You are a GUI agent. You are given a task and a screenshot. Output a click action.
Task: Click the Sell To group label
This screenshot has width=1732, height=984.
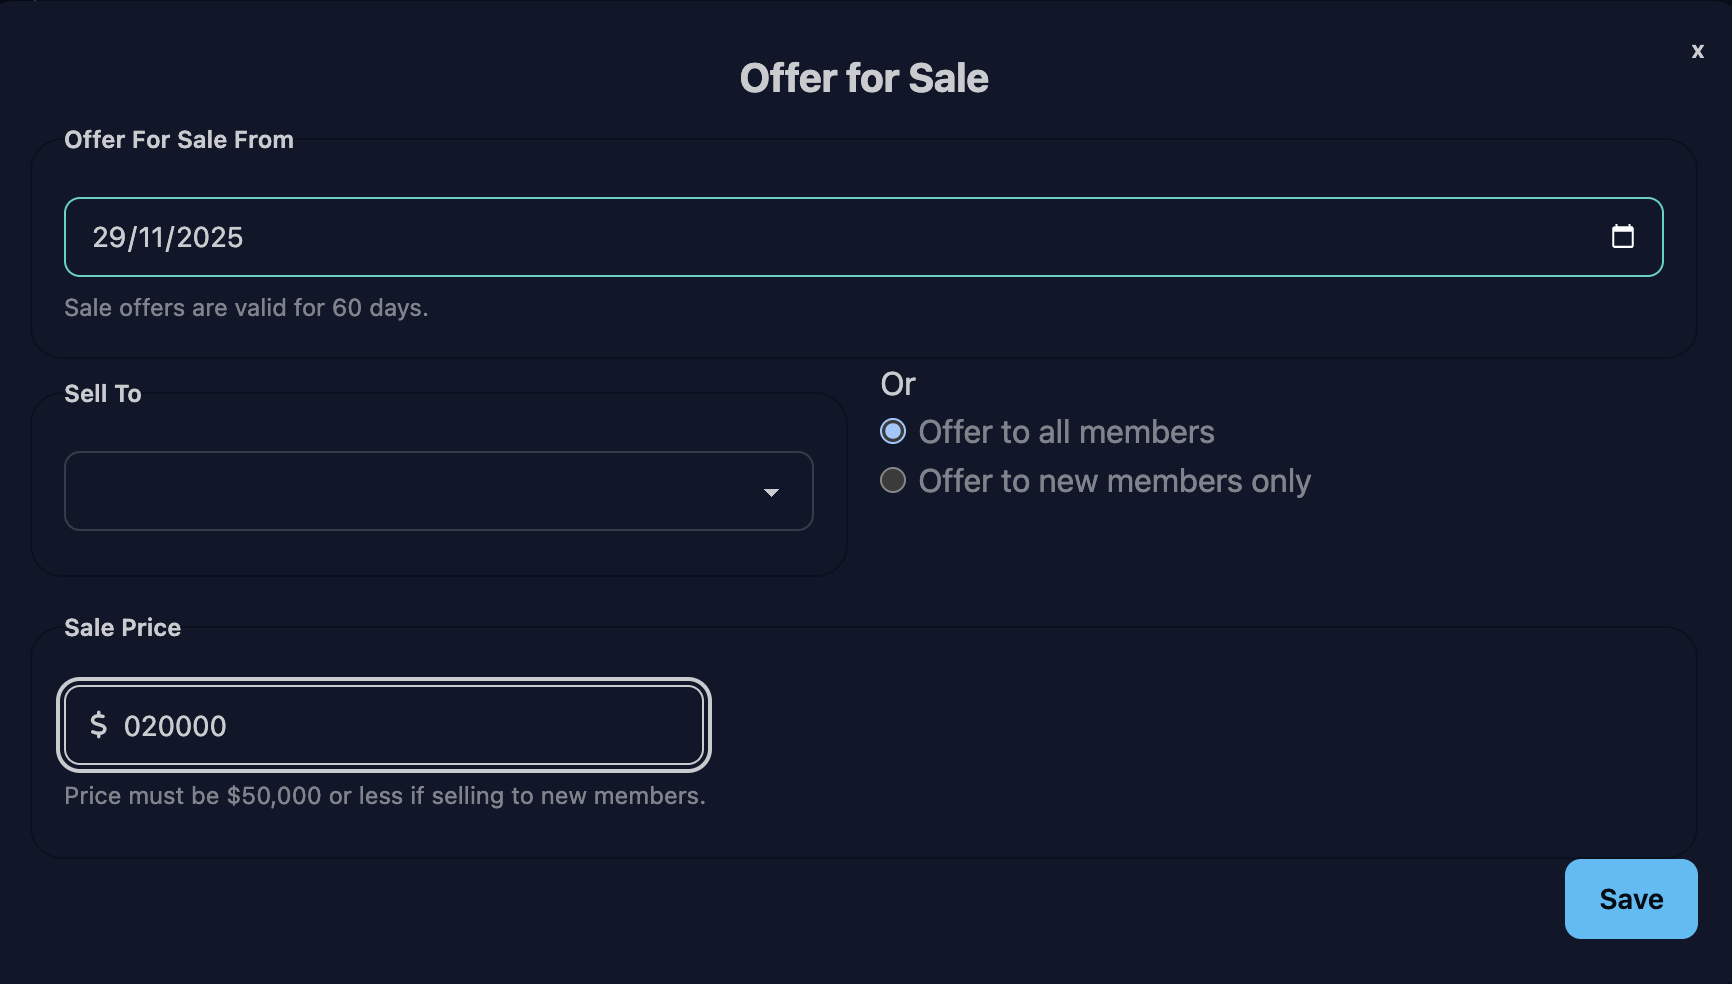click(103, 394)
